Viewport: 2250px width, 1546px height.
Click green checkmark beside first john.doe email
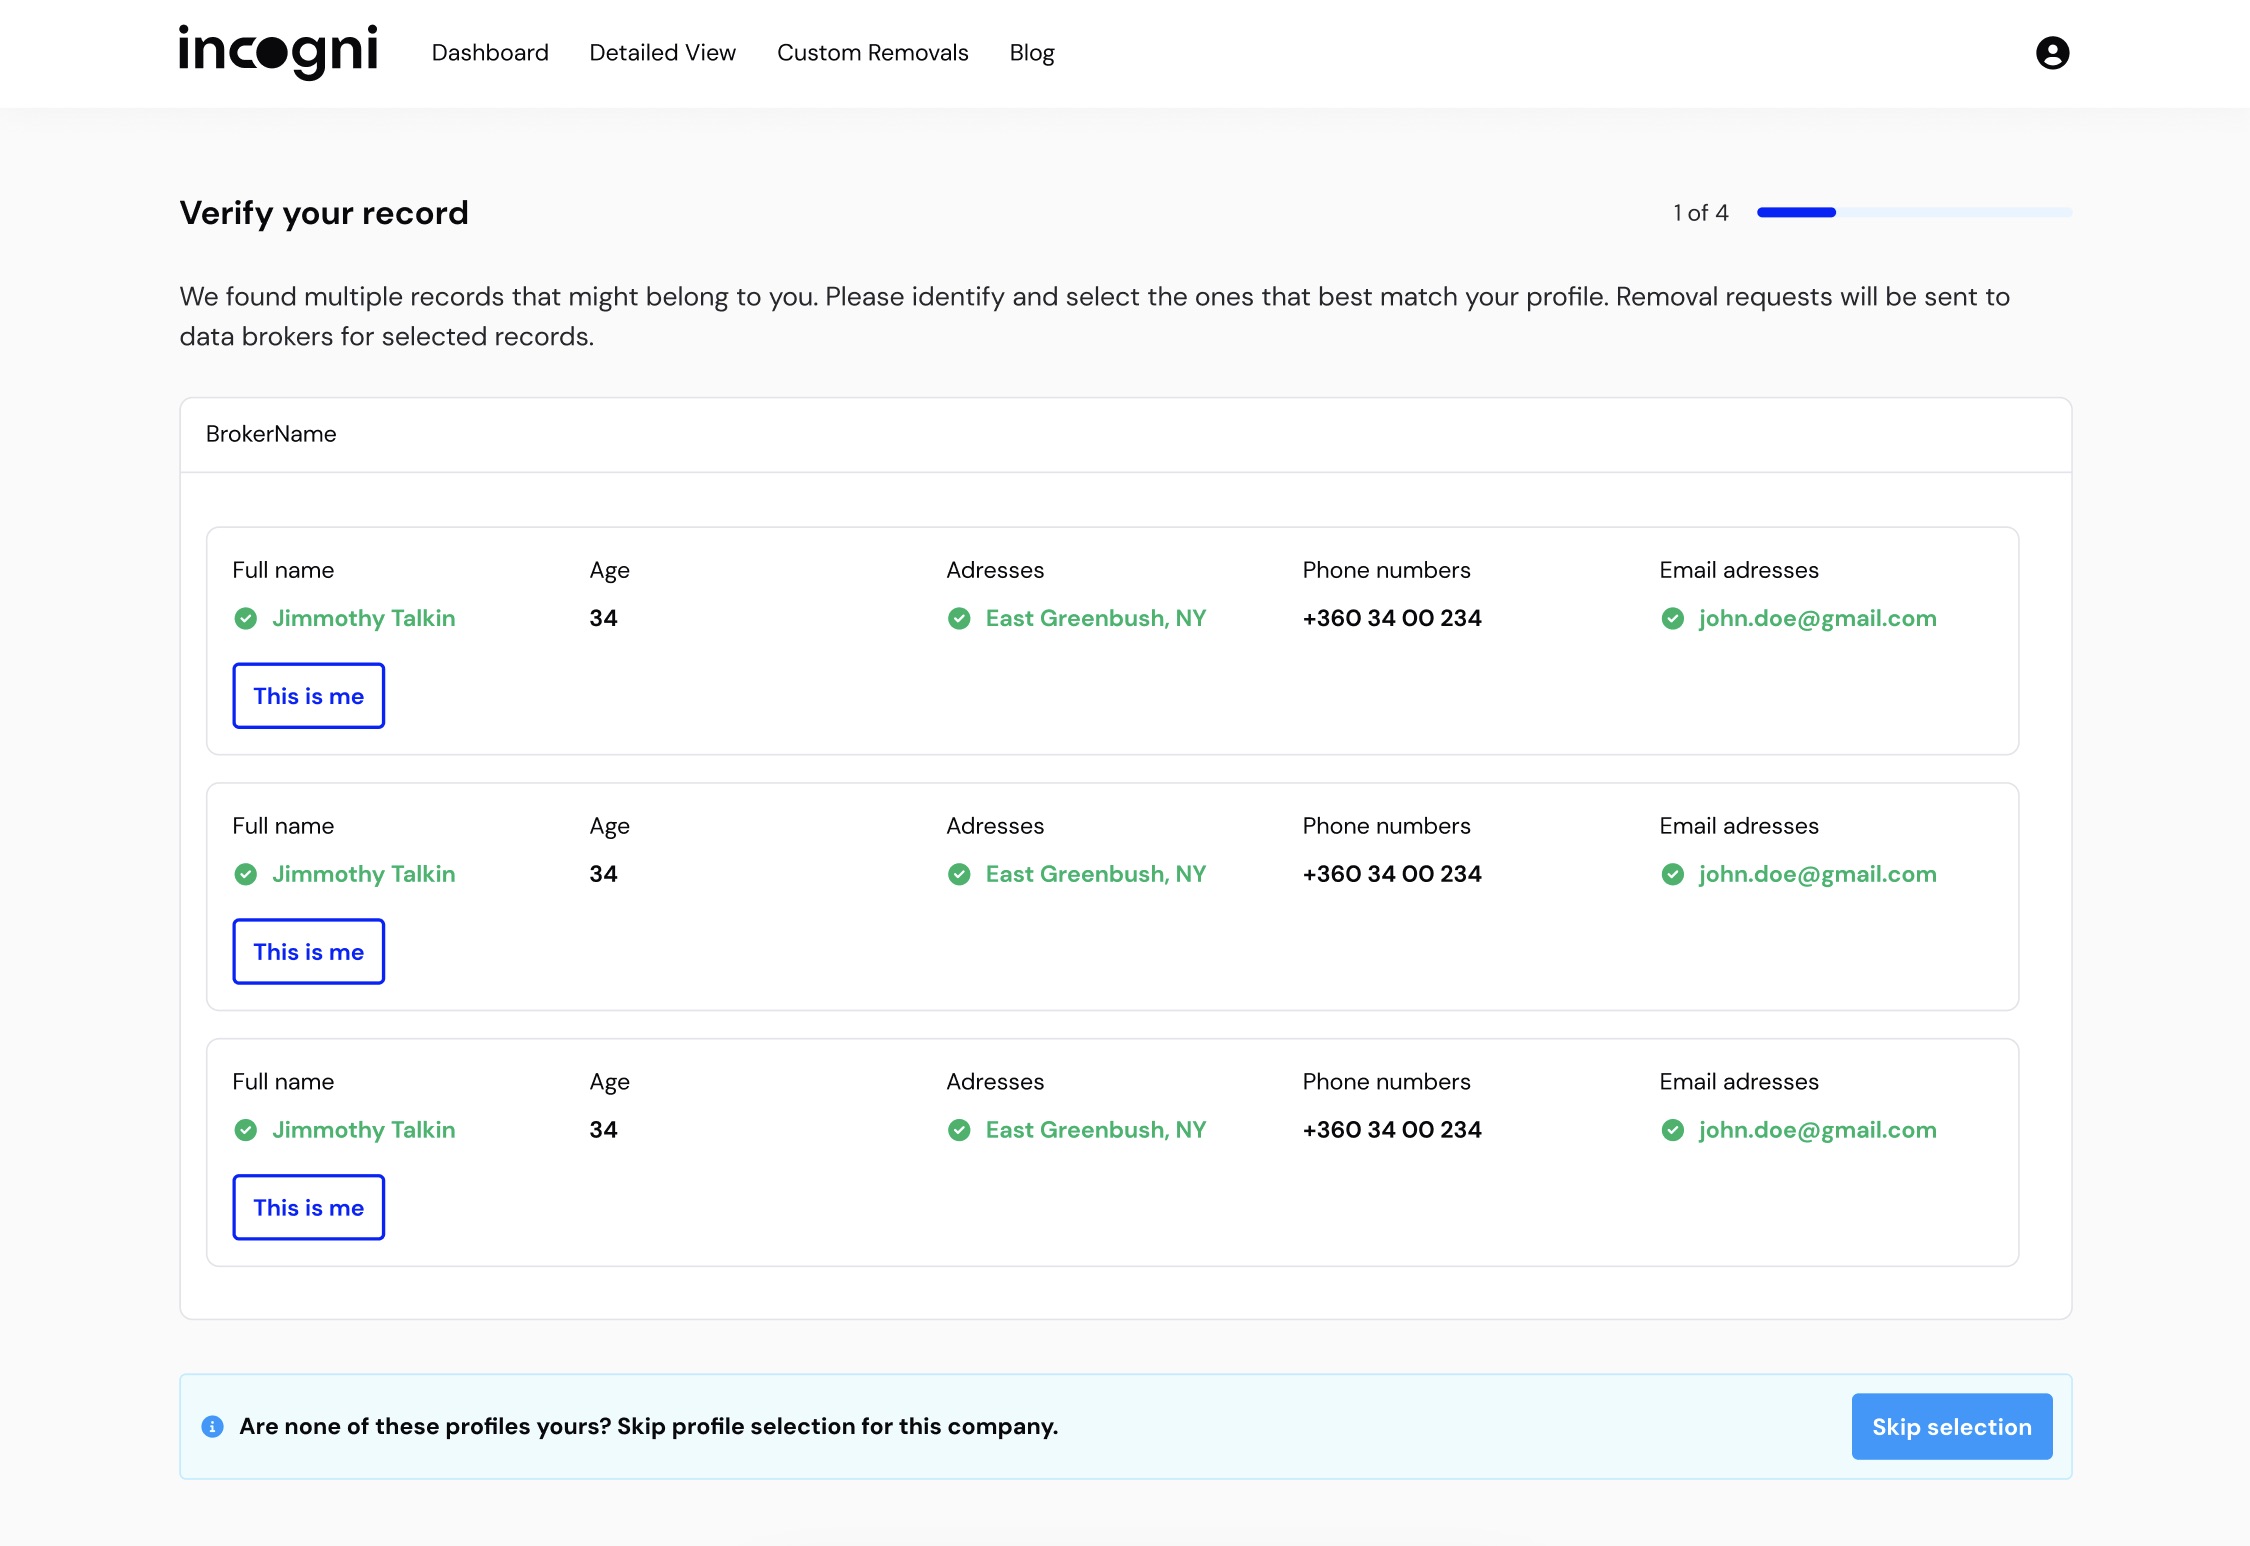pyautogui.click(x=1672, y=619)
